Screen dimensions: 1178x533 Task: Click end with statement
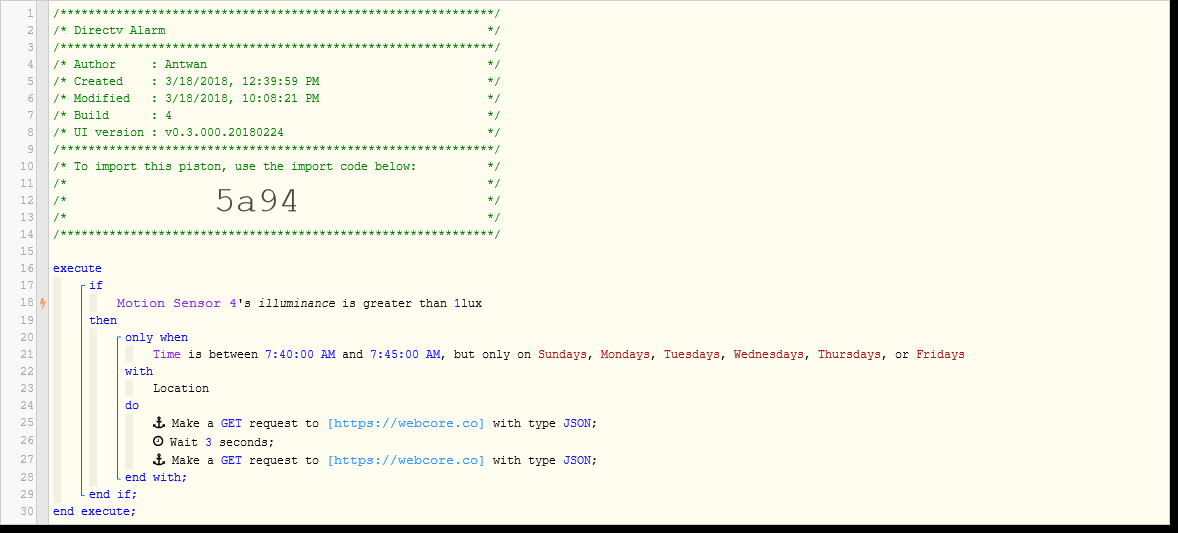point(156,477)
